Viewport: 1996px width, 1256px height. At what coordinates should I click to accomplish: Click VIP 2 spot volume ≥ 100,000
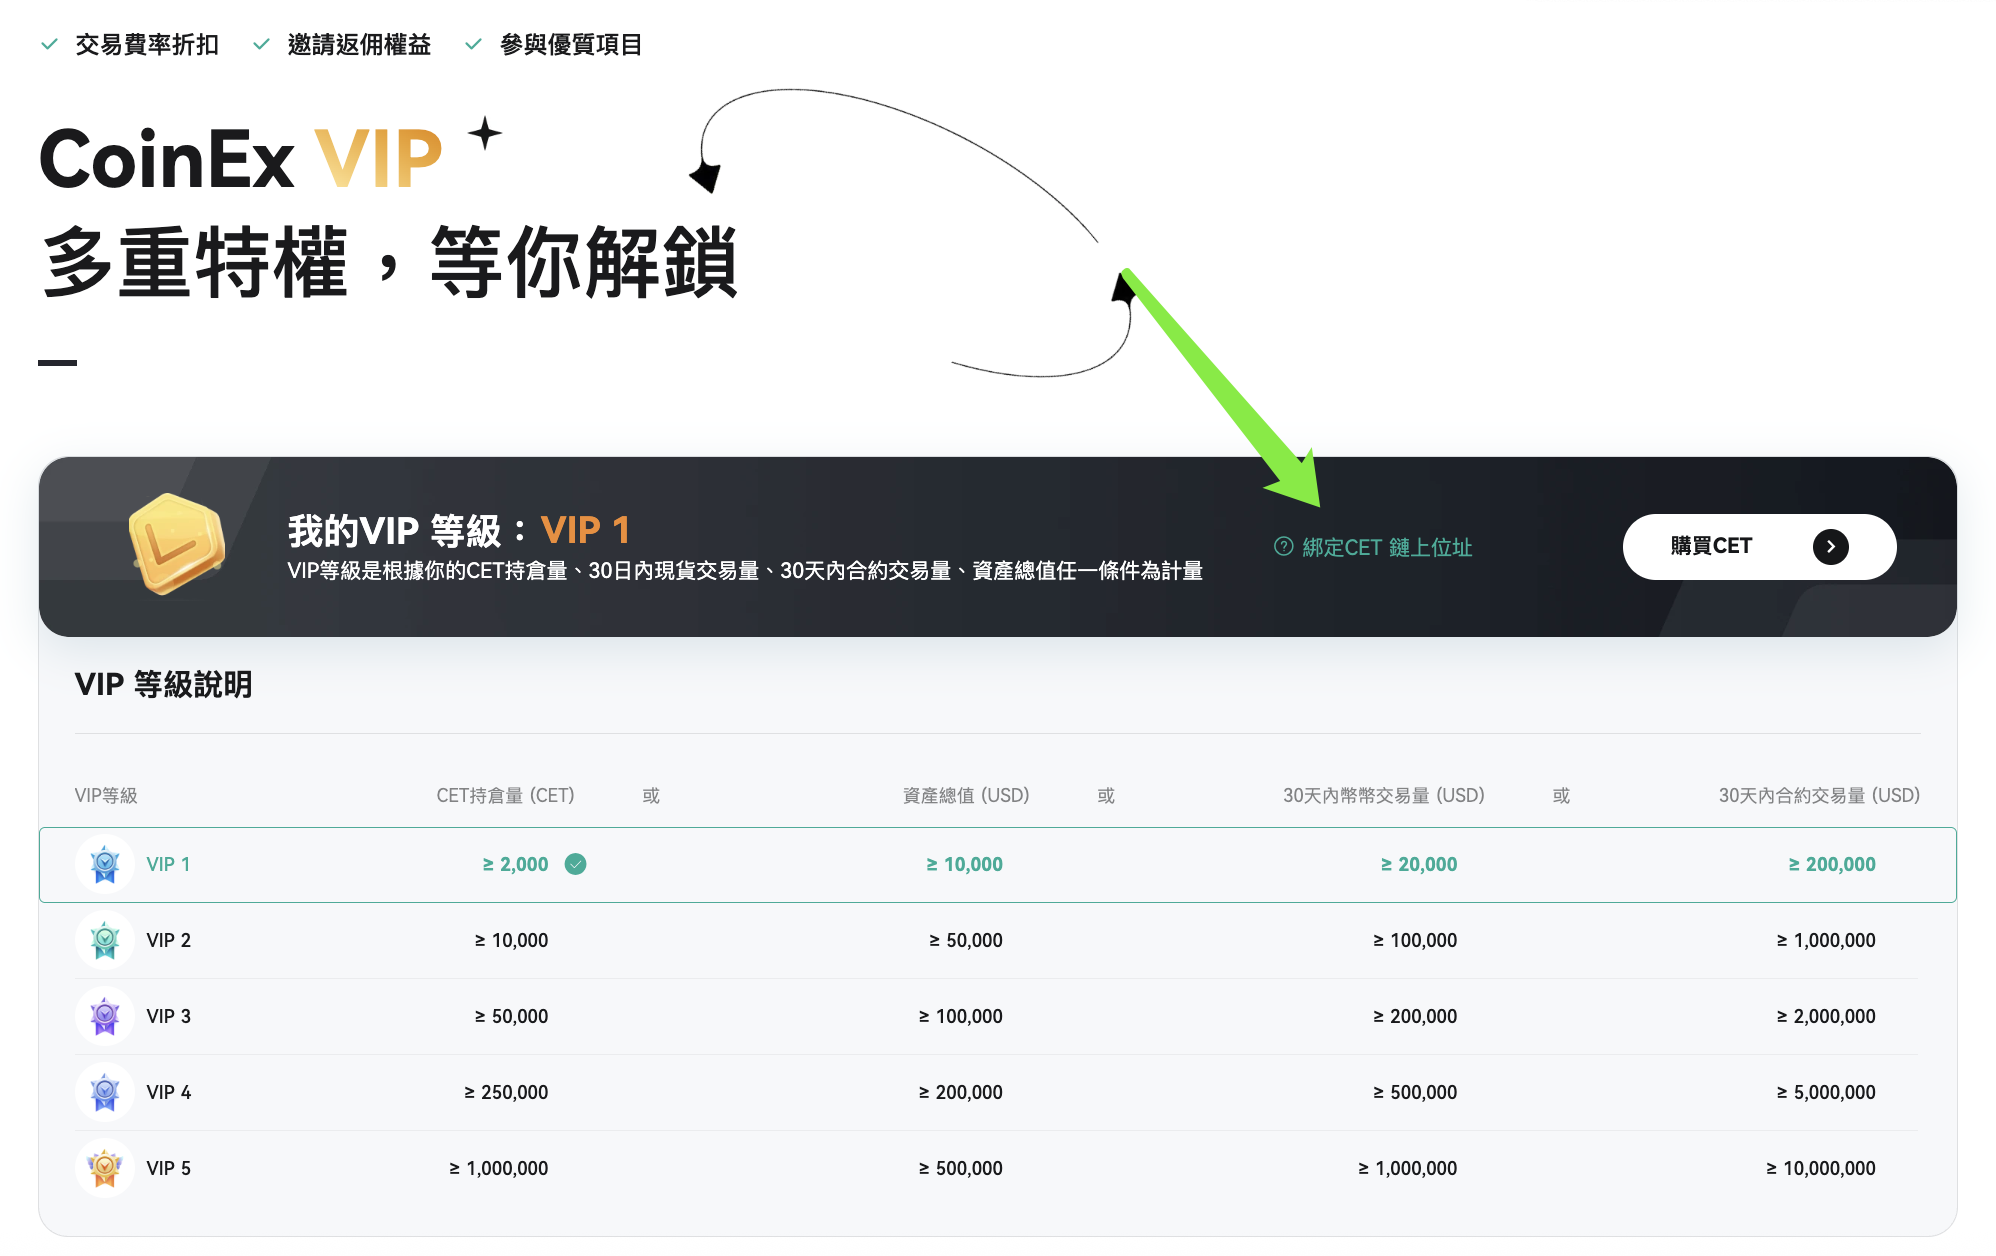1415,940
